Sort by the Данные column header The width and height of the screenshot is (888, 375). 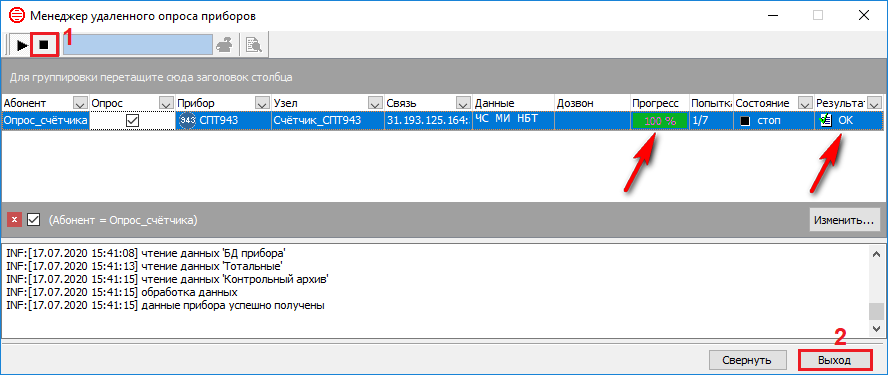tap(513, 103)
